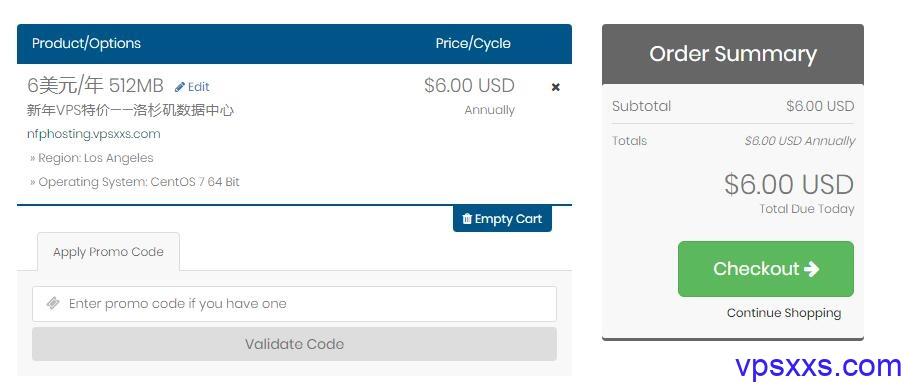
Task: Click the arrow icon on Checkout button
Action: [x=812, y=268]
